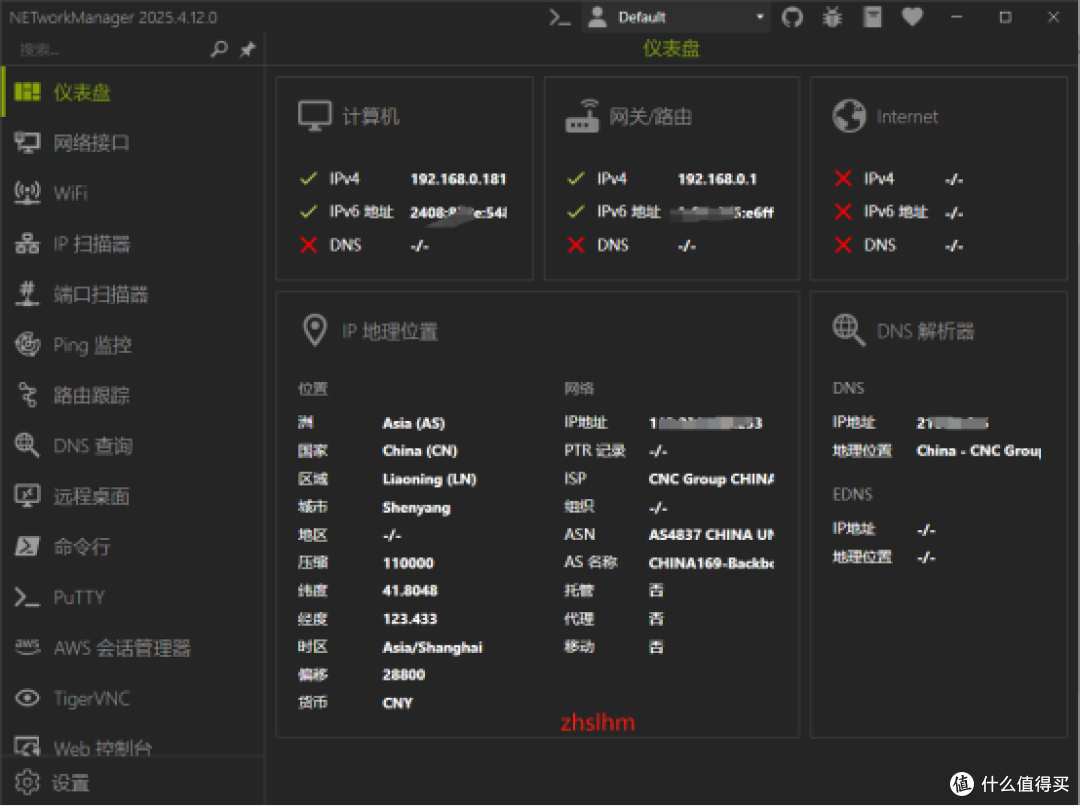Screen dimensions: 1080x807
Task: Open the 端口扫描器 sidebar item
Action: [133, 294]
